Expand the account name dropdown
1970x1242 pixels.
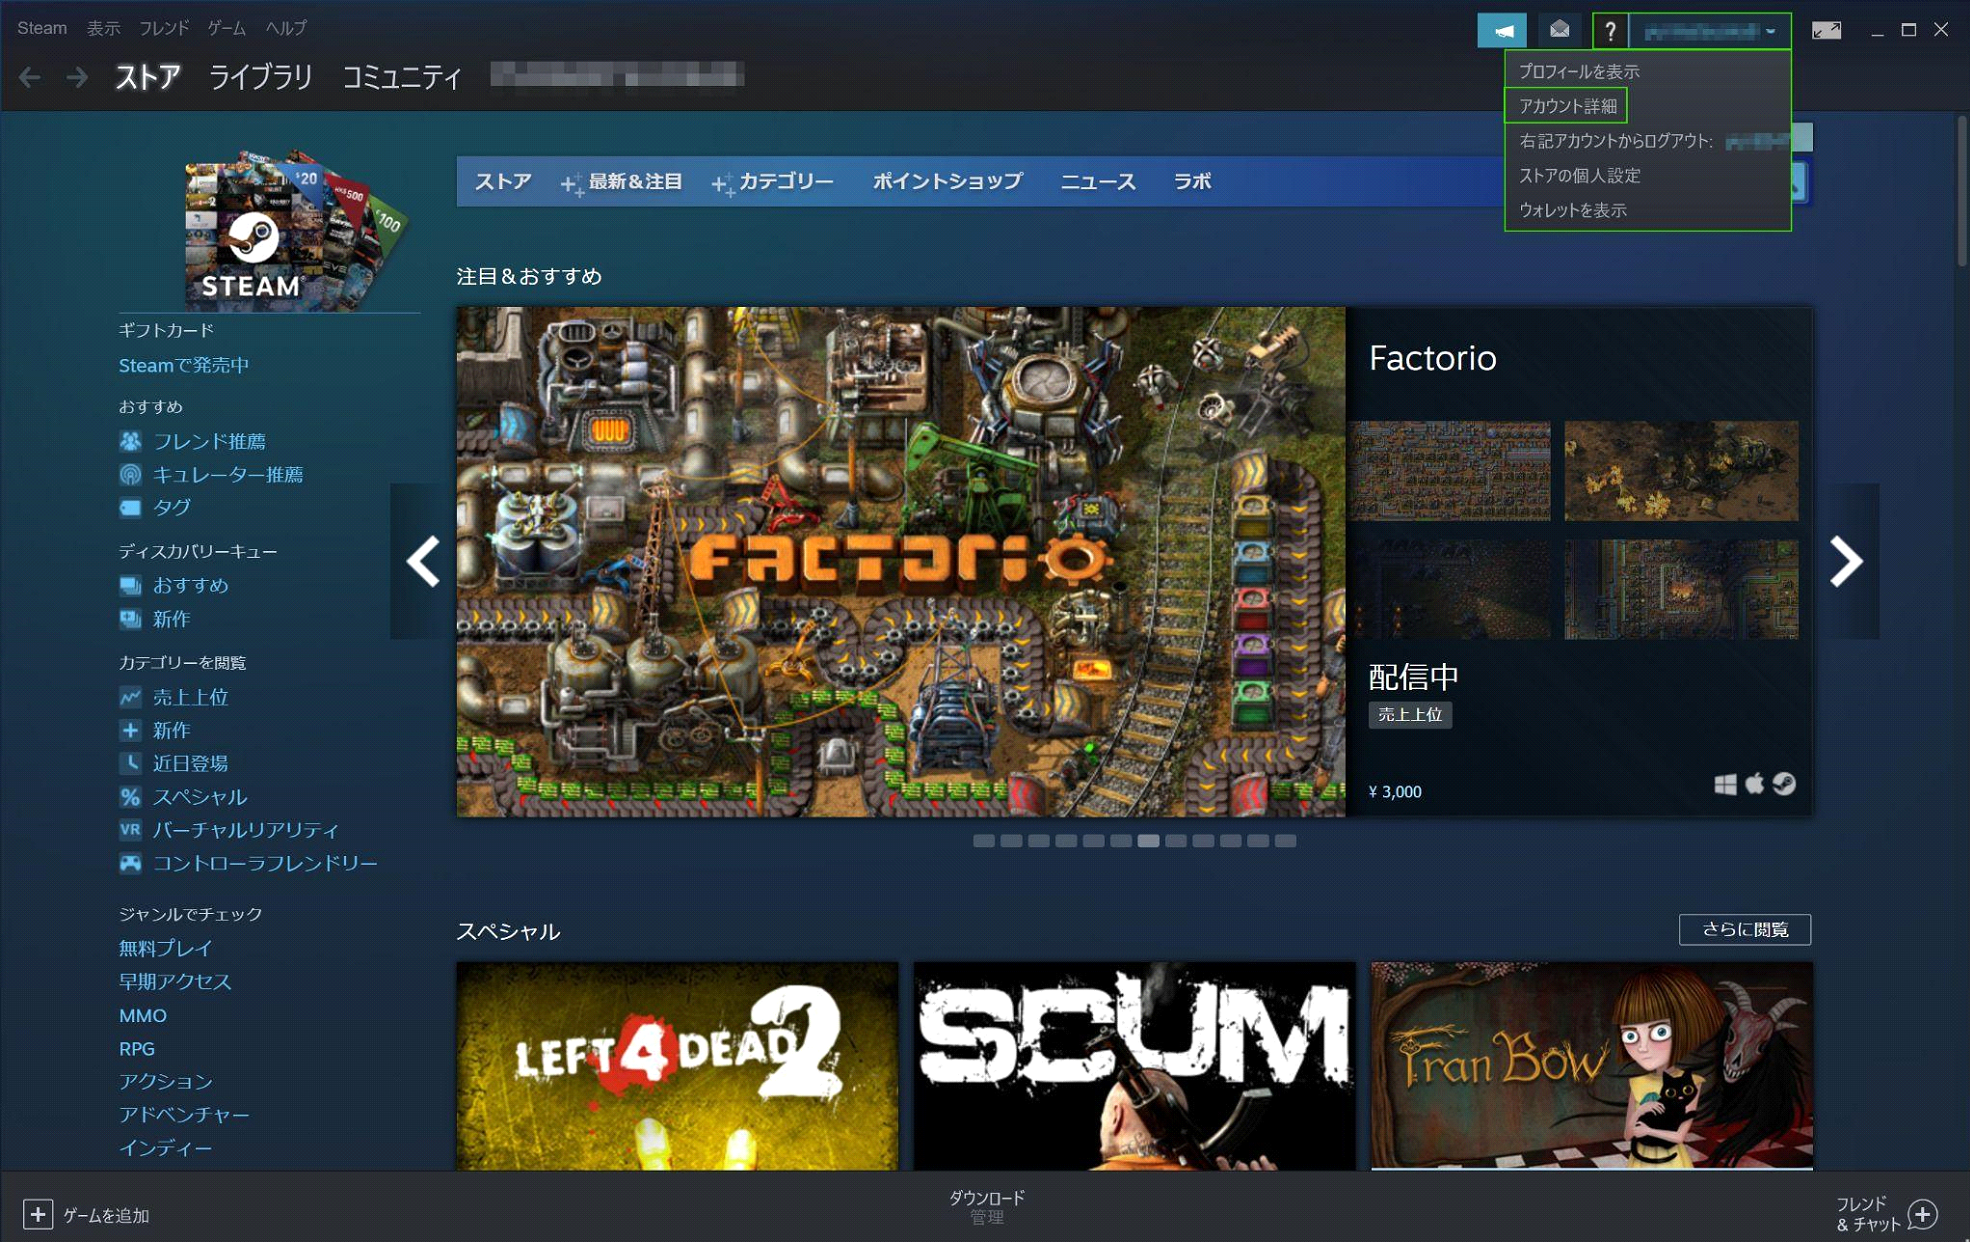[x=1709, y=31]
